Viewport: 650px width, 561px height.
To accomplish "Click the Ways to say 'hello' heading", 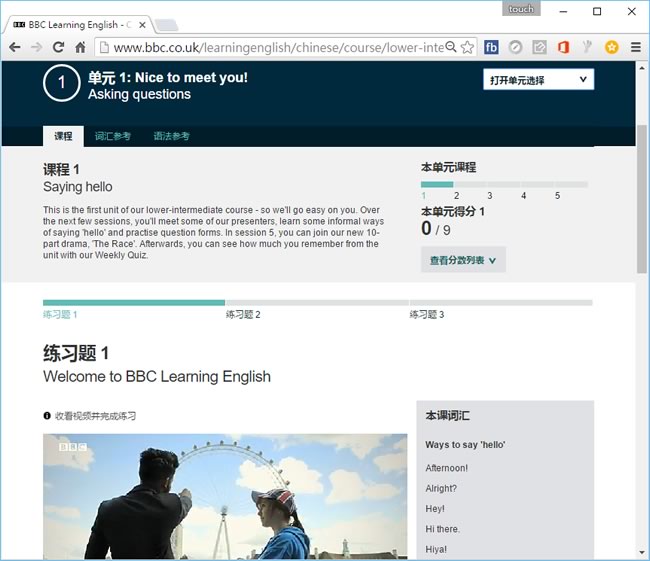I will click(x=465, y=444).
